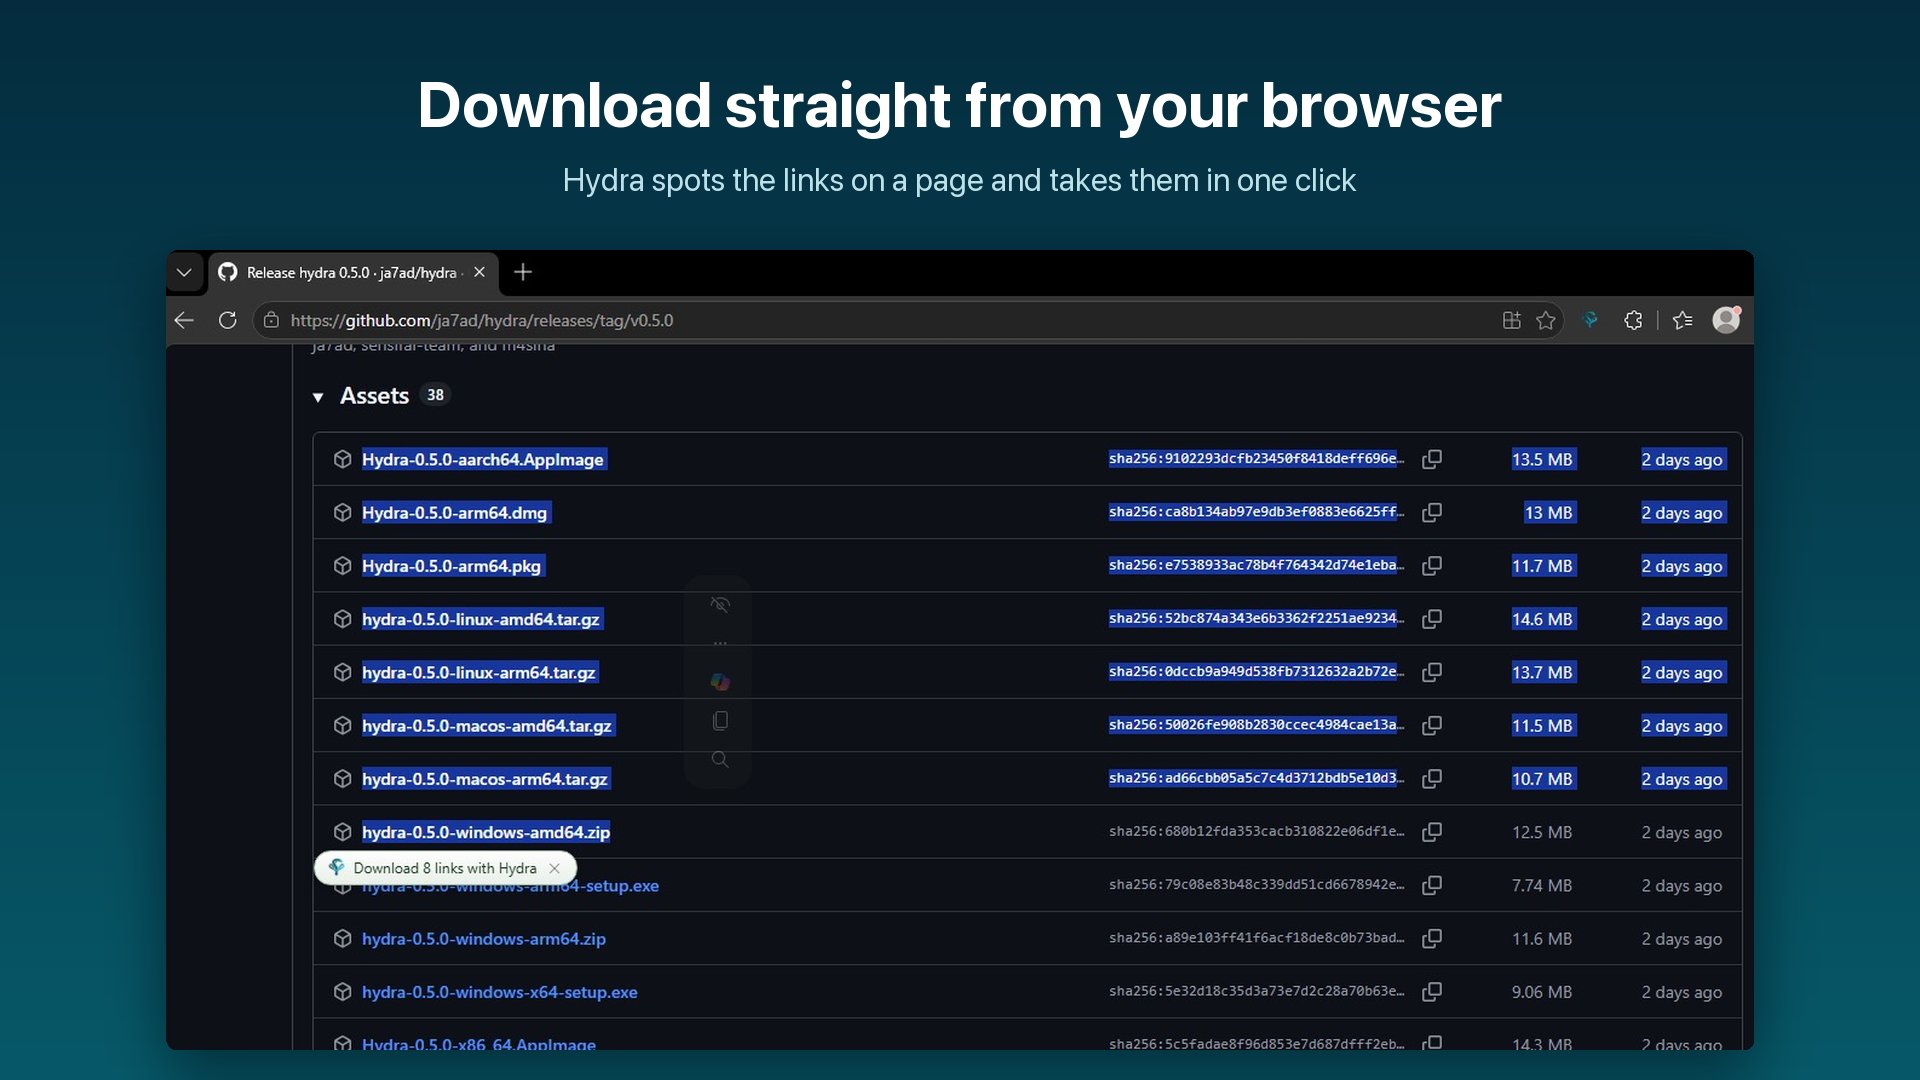1920x1080 pixels.
Task: Reload the page with refresh button
Action: (x=228, y=320)
